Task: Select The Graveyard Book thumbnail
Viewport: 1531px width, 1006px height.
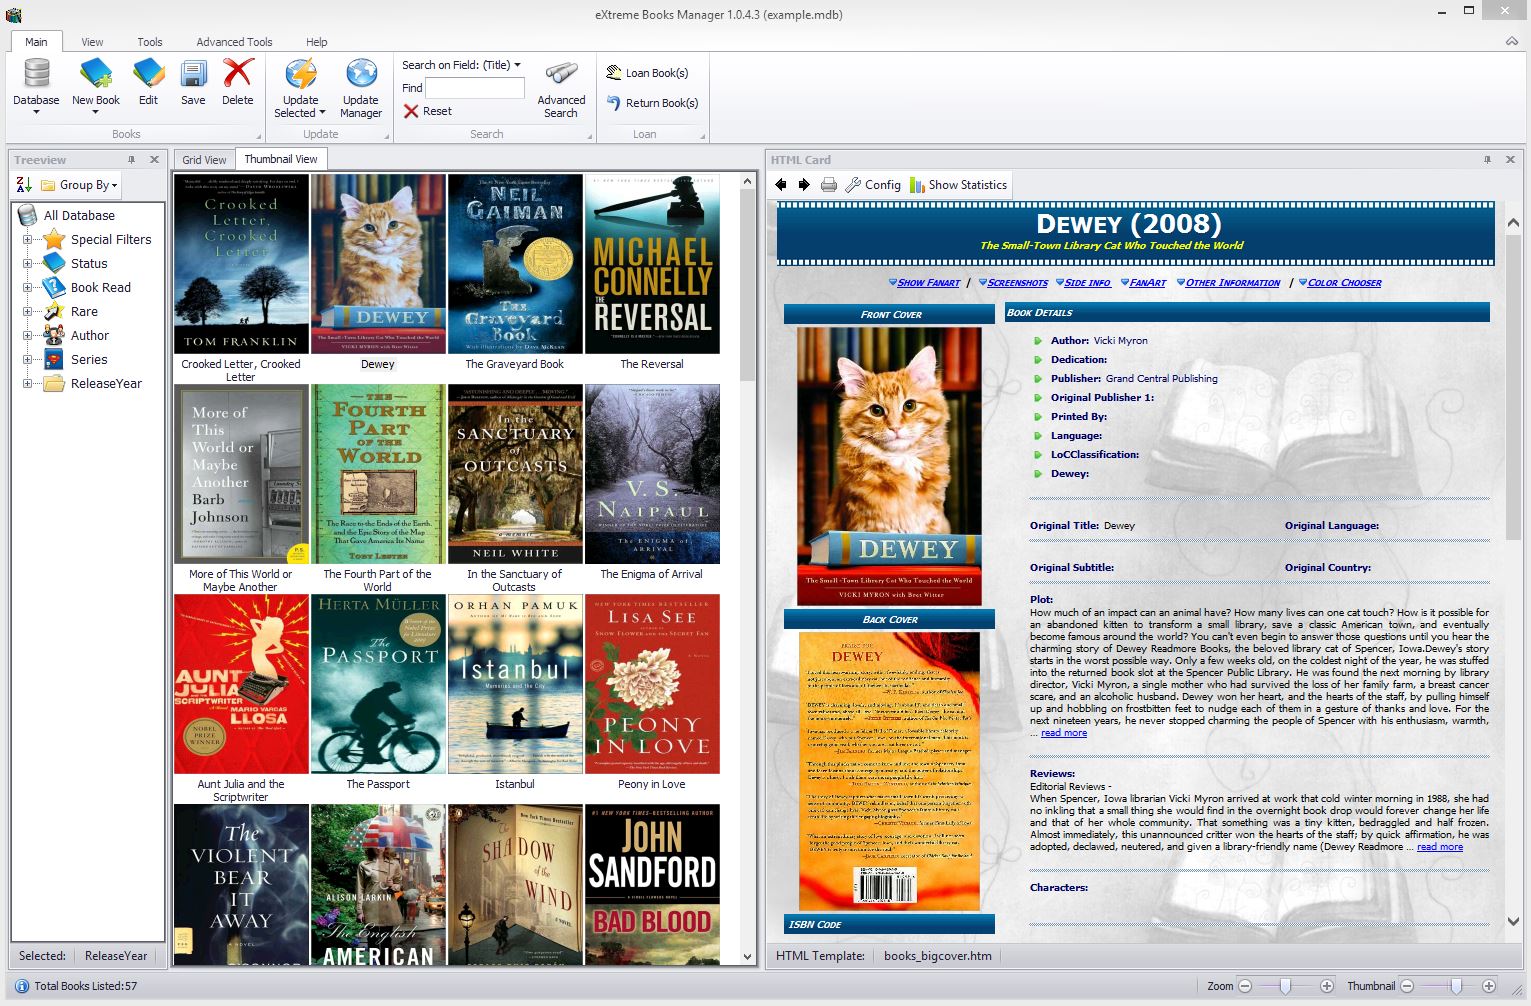Action: coord(515,264)
